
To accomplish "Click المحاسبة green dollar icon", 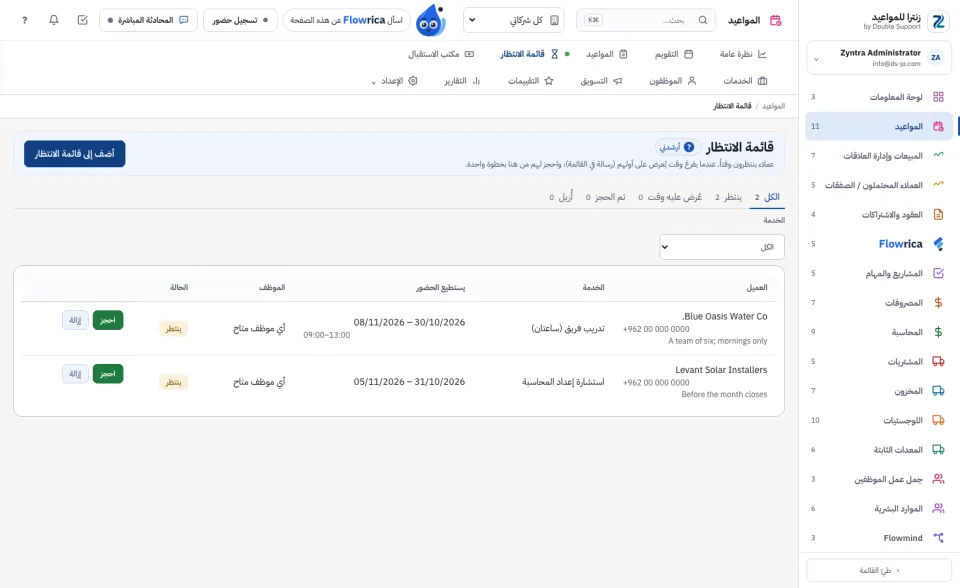I will tap(938, 332).
